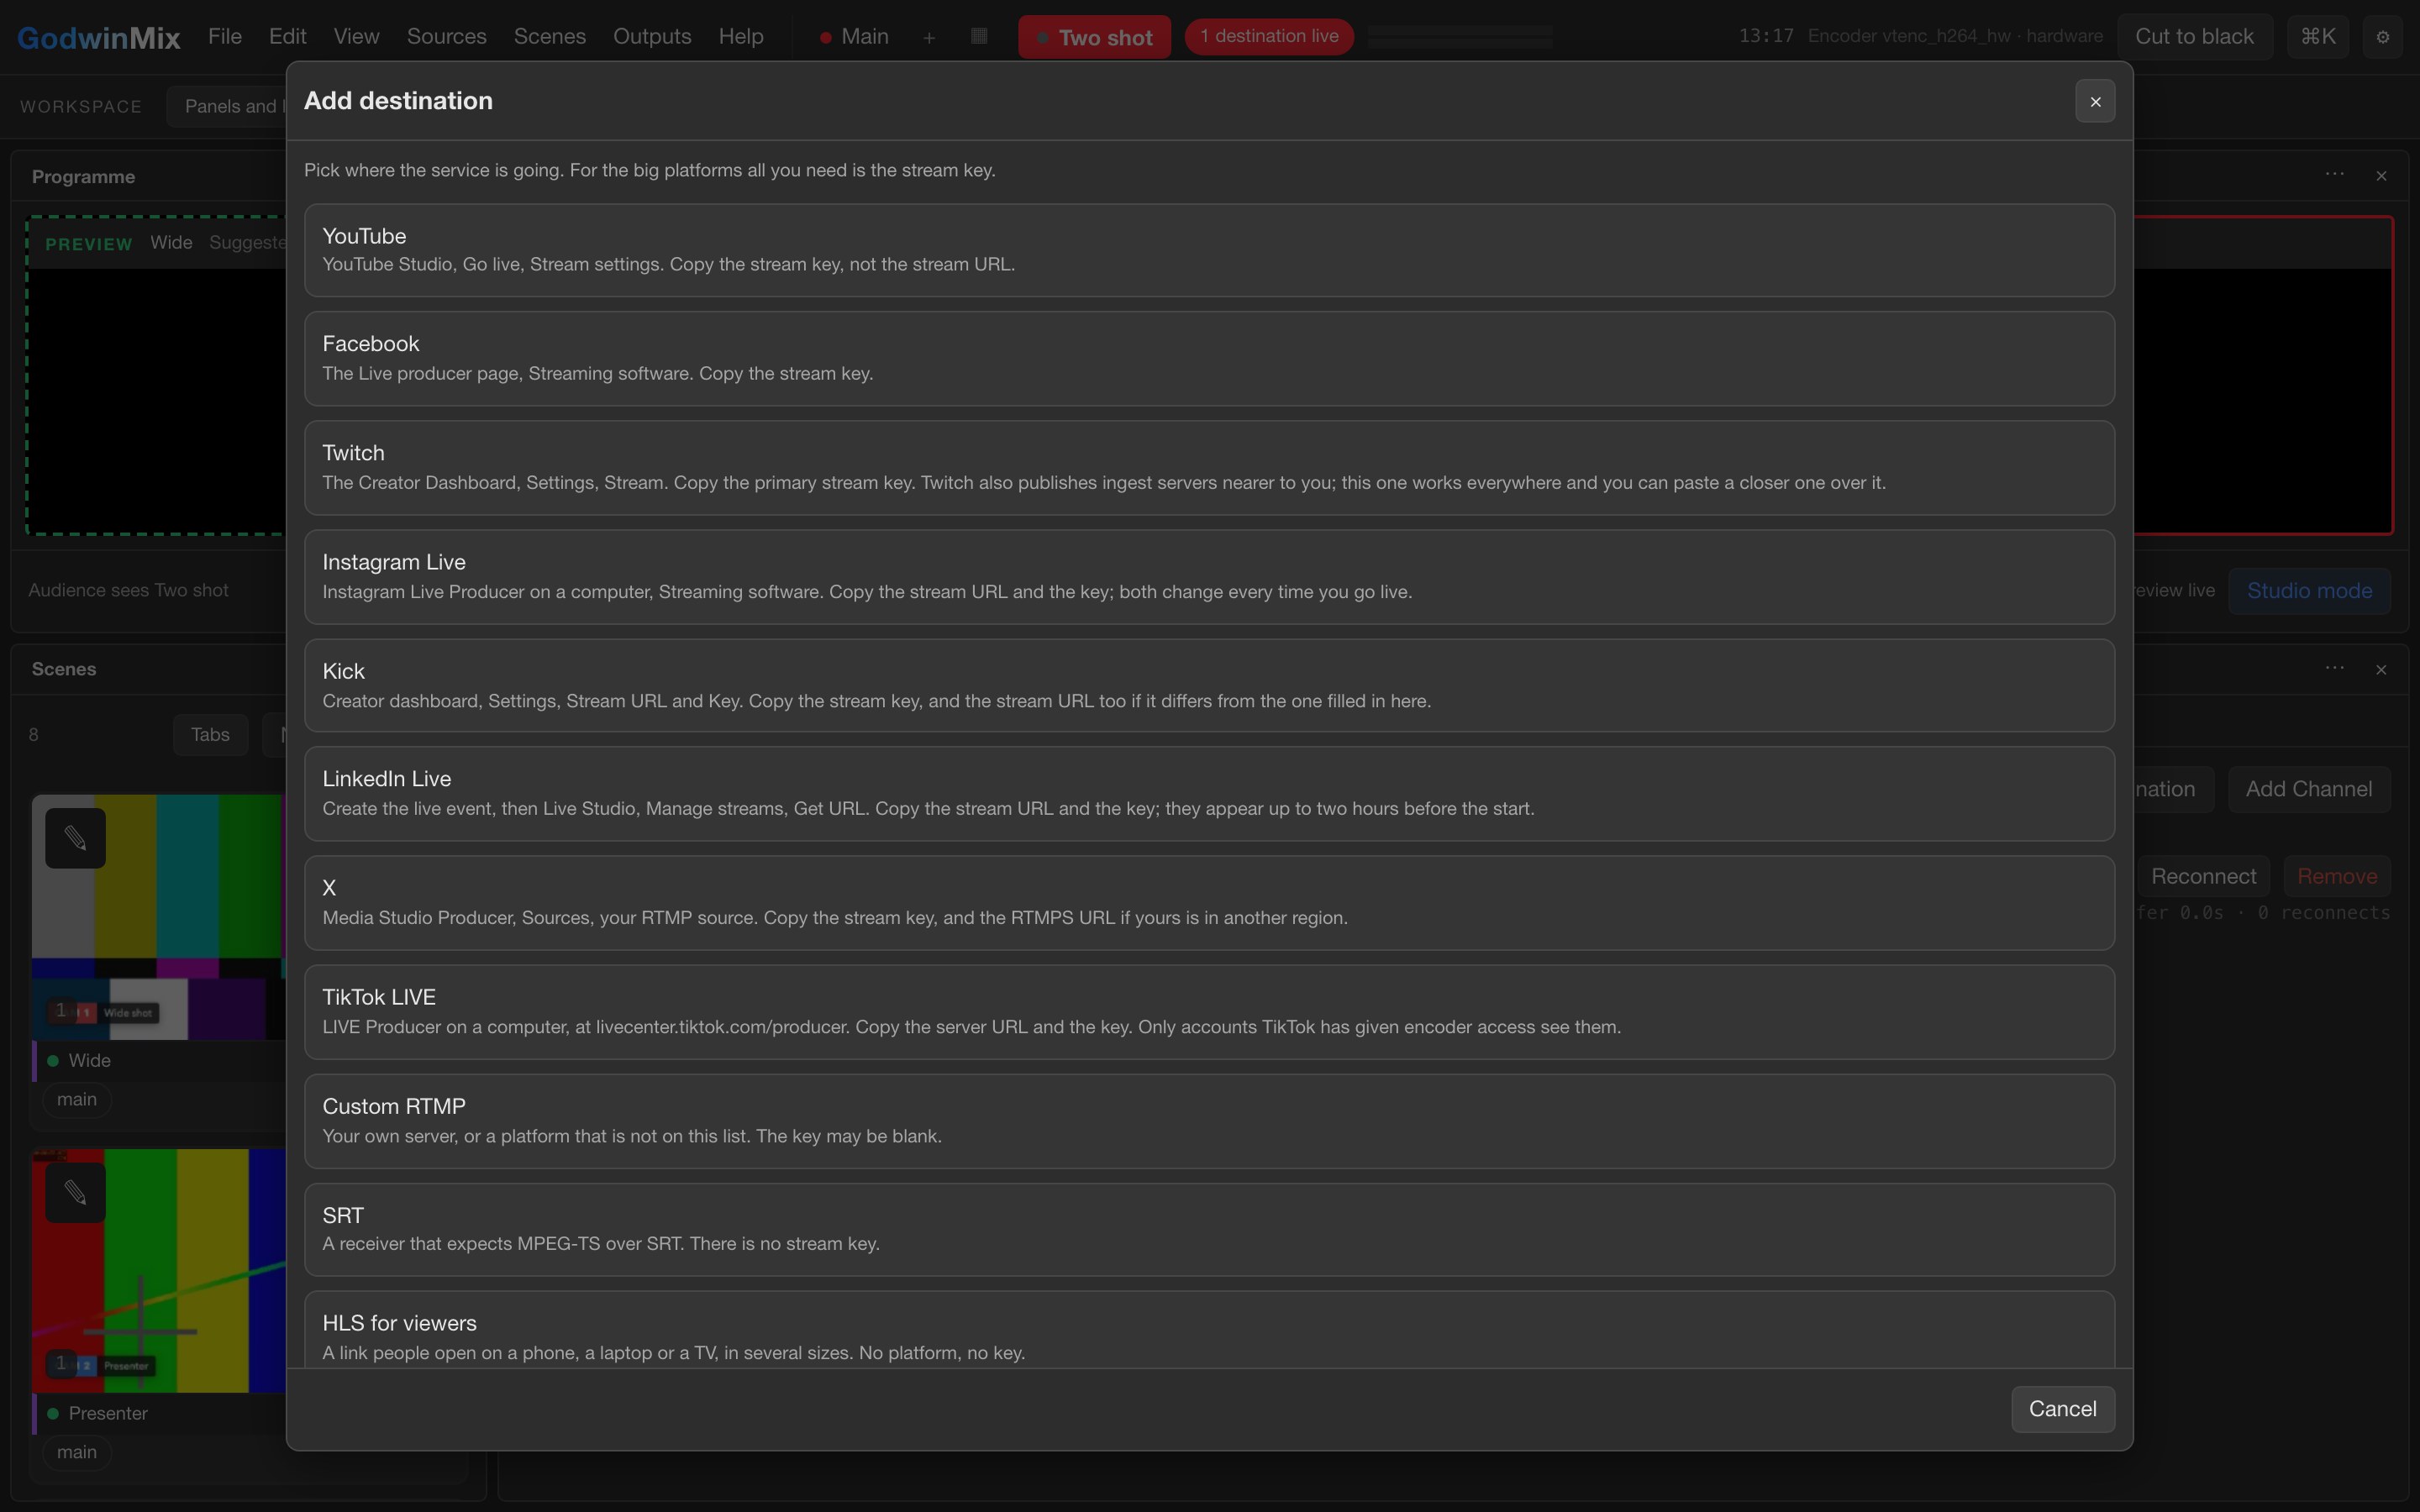
Task: Open the Edit menu
Action: click(x=287, y=36)
